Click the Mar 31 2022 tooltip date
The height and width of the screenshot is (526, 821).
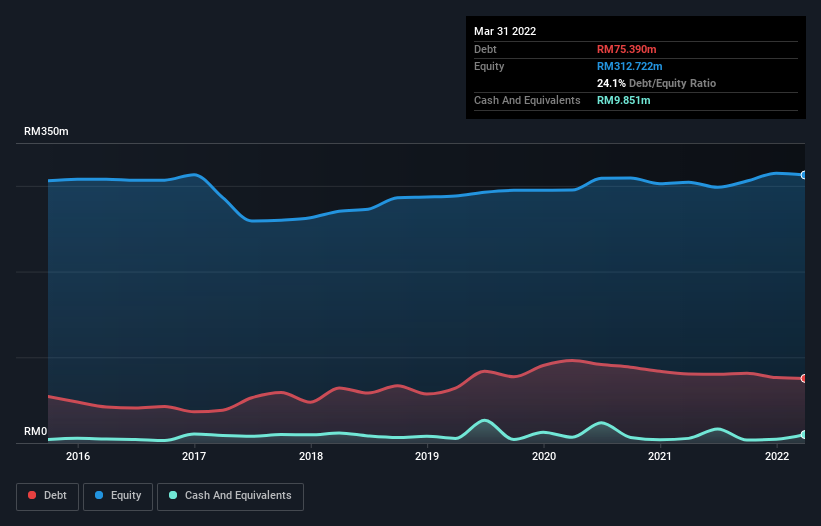tap(505, 31)
